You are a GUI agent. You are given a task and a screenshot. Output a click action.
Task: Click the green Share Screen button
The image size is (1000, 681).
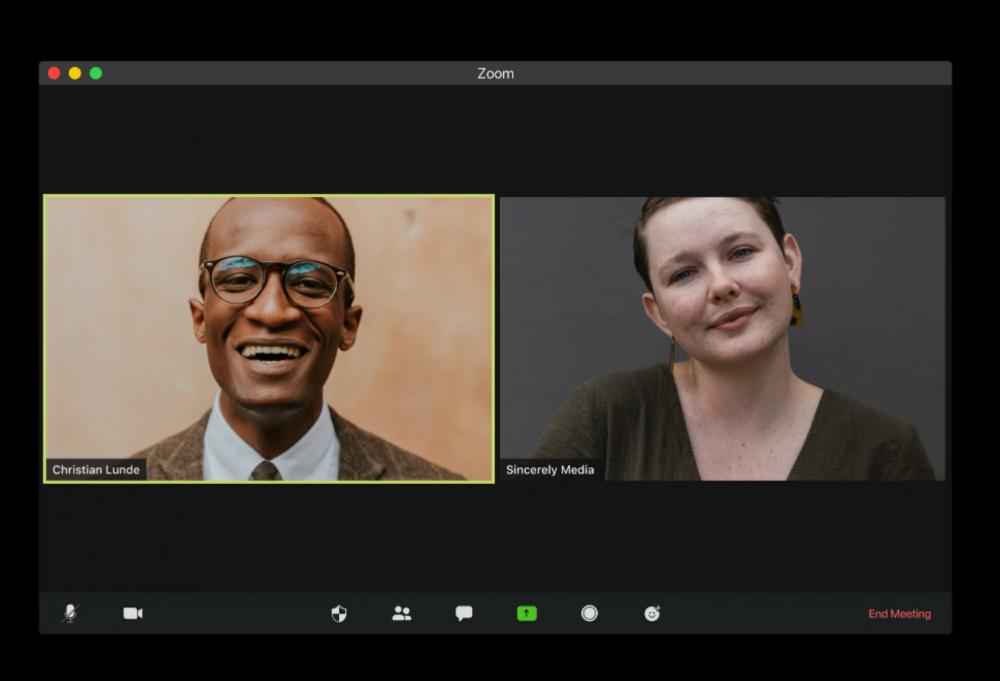(x=527, y=613)
